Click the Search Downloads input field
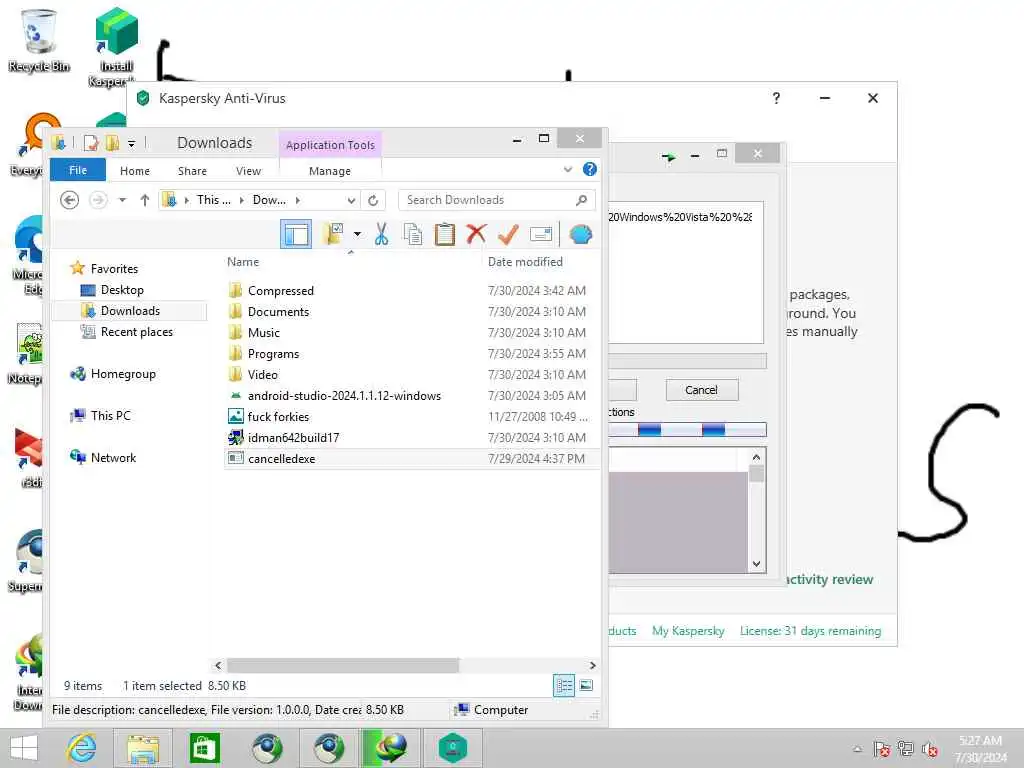The width and height of the screenshot is (1024, 768). coord(488,200)
